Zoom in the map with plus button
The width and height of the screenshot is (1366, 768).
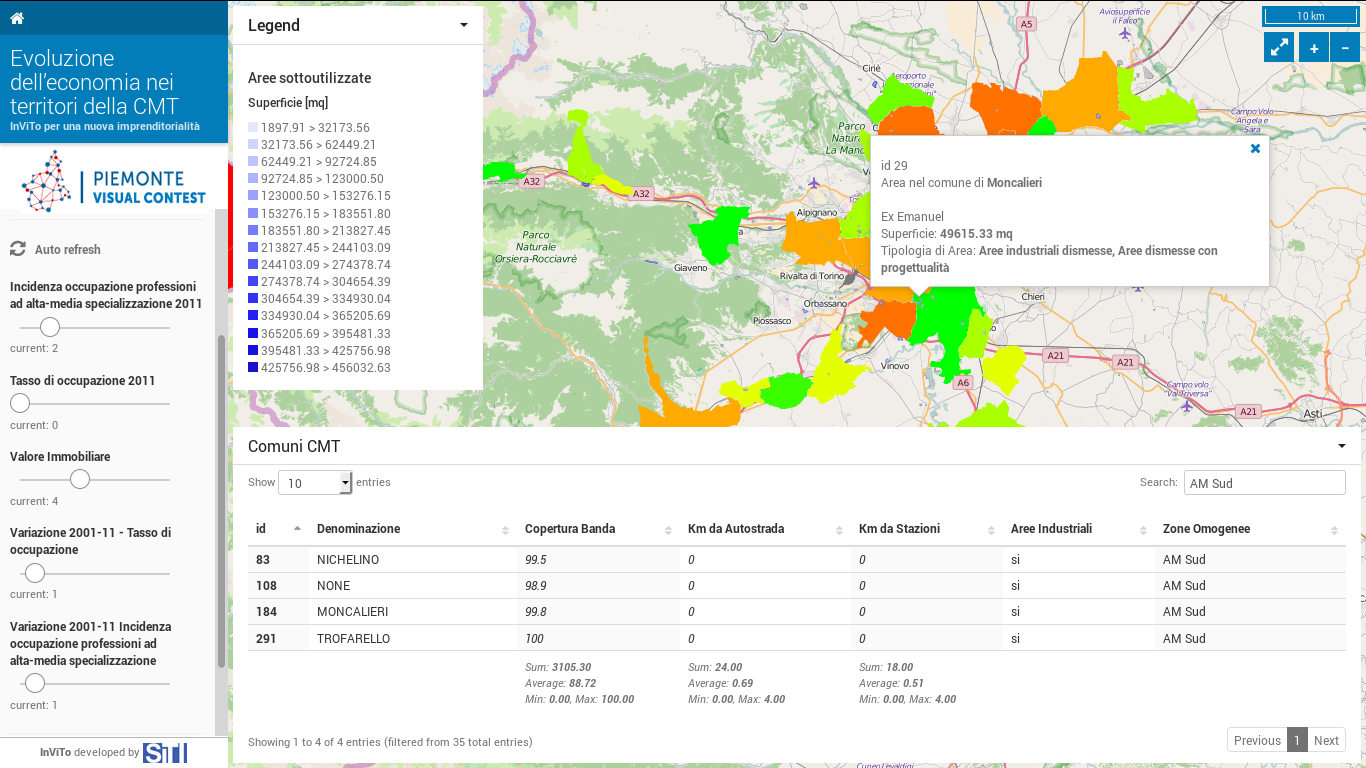click(x=1313, y=47)
